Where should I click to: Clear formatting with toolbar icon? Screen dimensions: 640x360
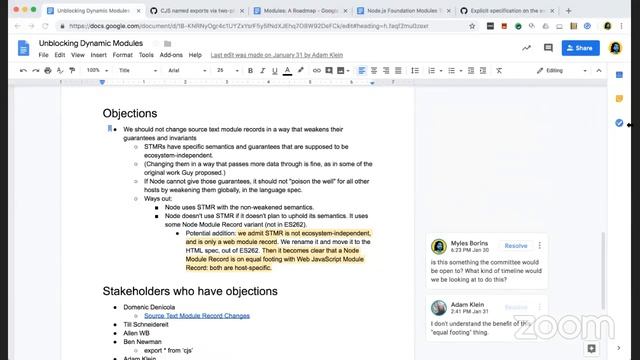click(499, 71)
